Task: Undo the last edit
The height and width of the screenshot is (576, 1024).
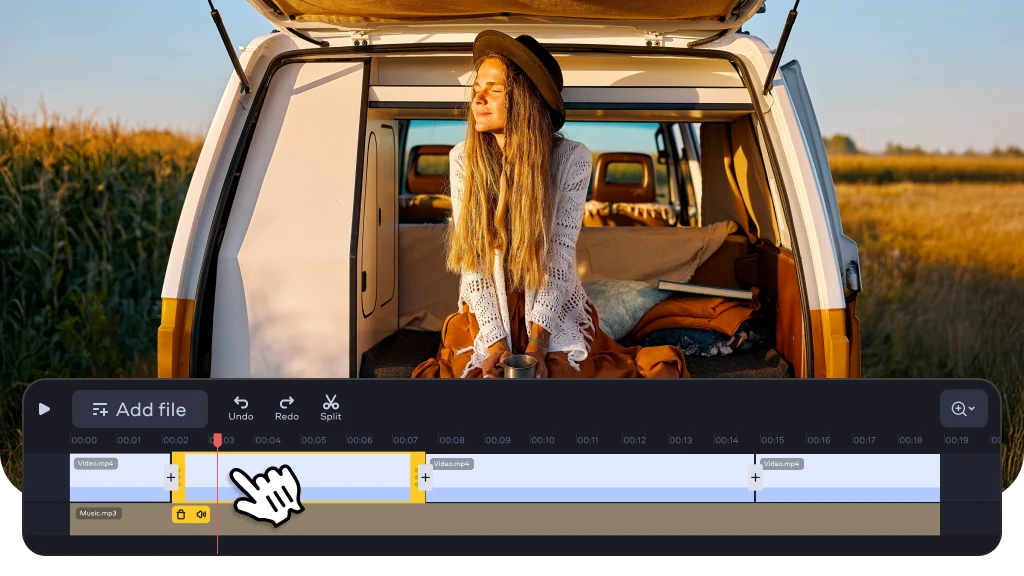Action: [x=240, y=407]
